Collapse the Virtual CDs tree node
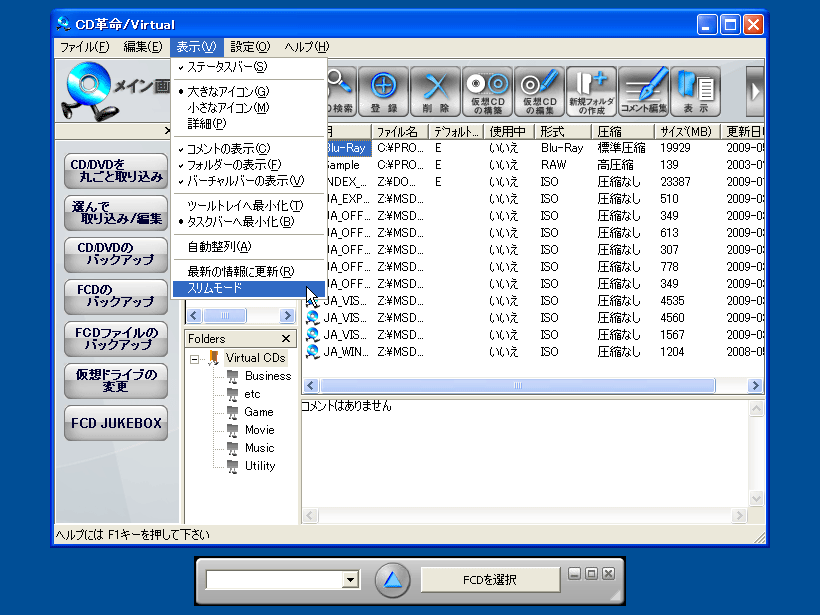This screenshot has height=615, width=820. pos(195,359)
